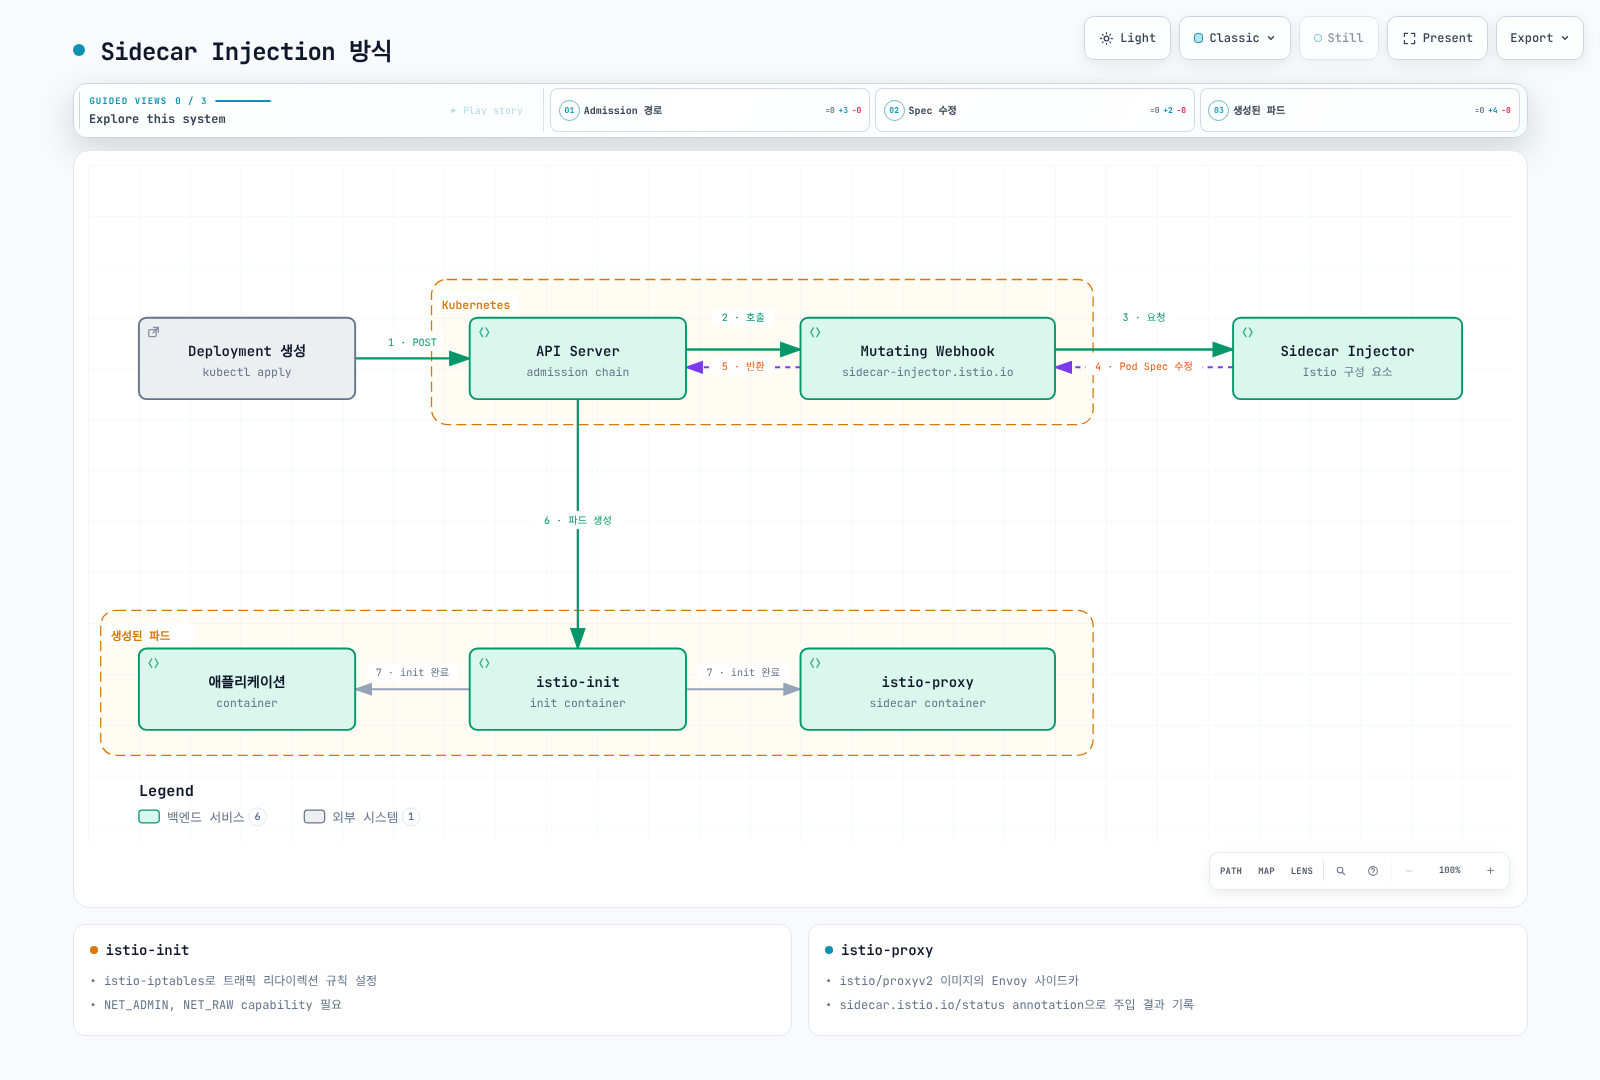
Task: Toggle the Still animation mode
Action: click(x=1338, y=38)
